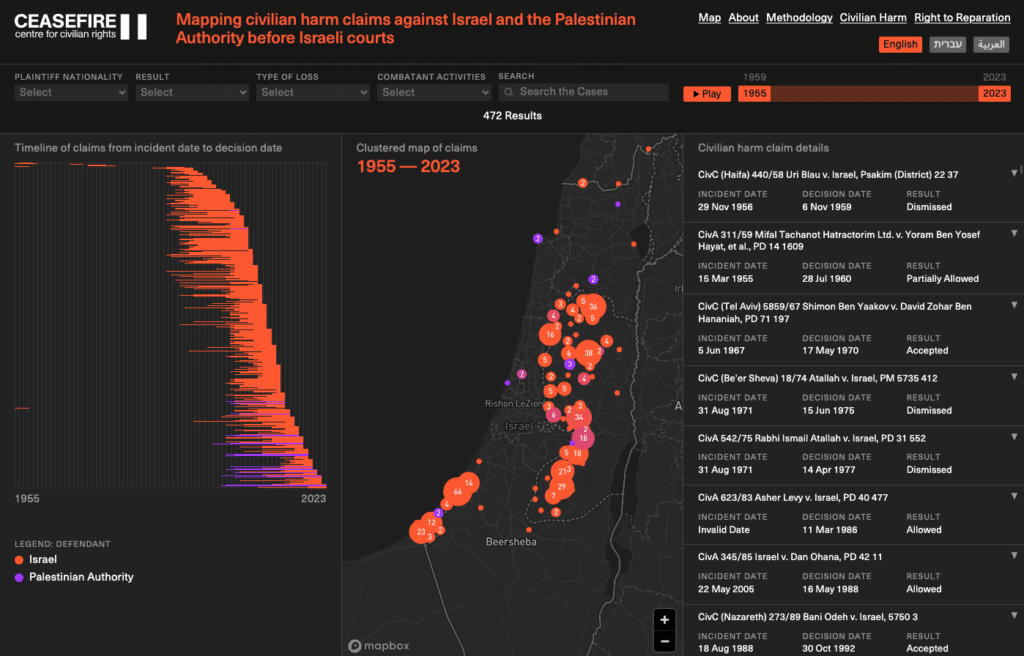Expand the Uri Blau v. Israel case details
Image resolution: width=1024 pixels, height=656 pixels.
(x=1015, y=174)
